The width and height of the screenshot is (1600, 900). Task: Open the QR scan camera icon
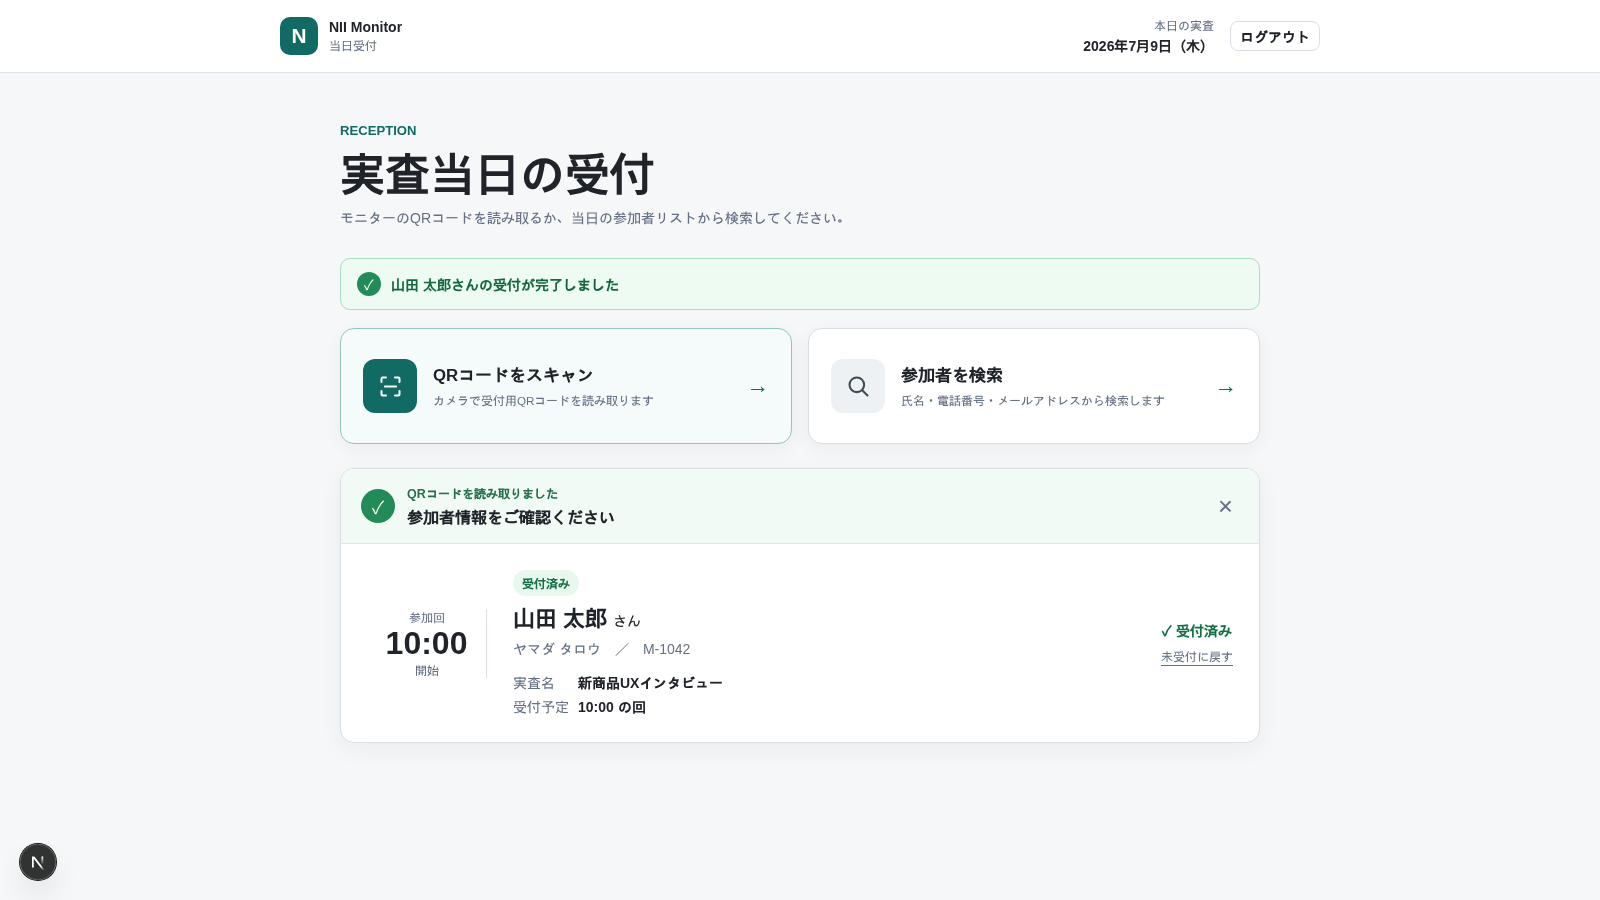point(390,386)
